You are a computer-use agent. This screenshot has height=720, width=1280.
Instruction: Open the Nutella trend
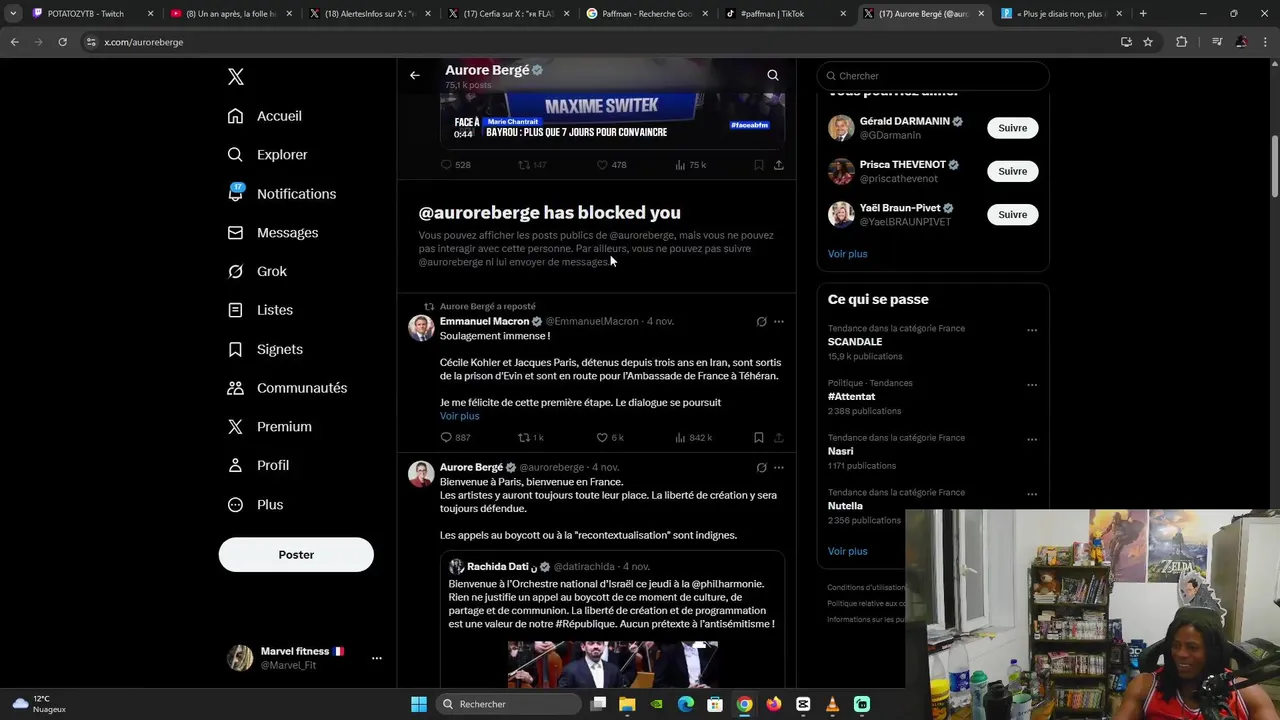[845, 506]
